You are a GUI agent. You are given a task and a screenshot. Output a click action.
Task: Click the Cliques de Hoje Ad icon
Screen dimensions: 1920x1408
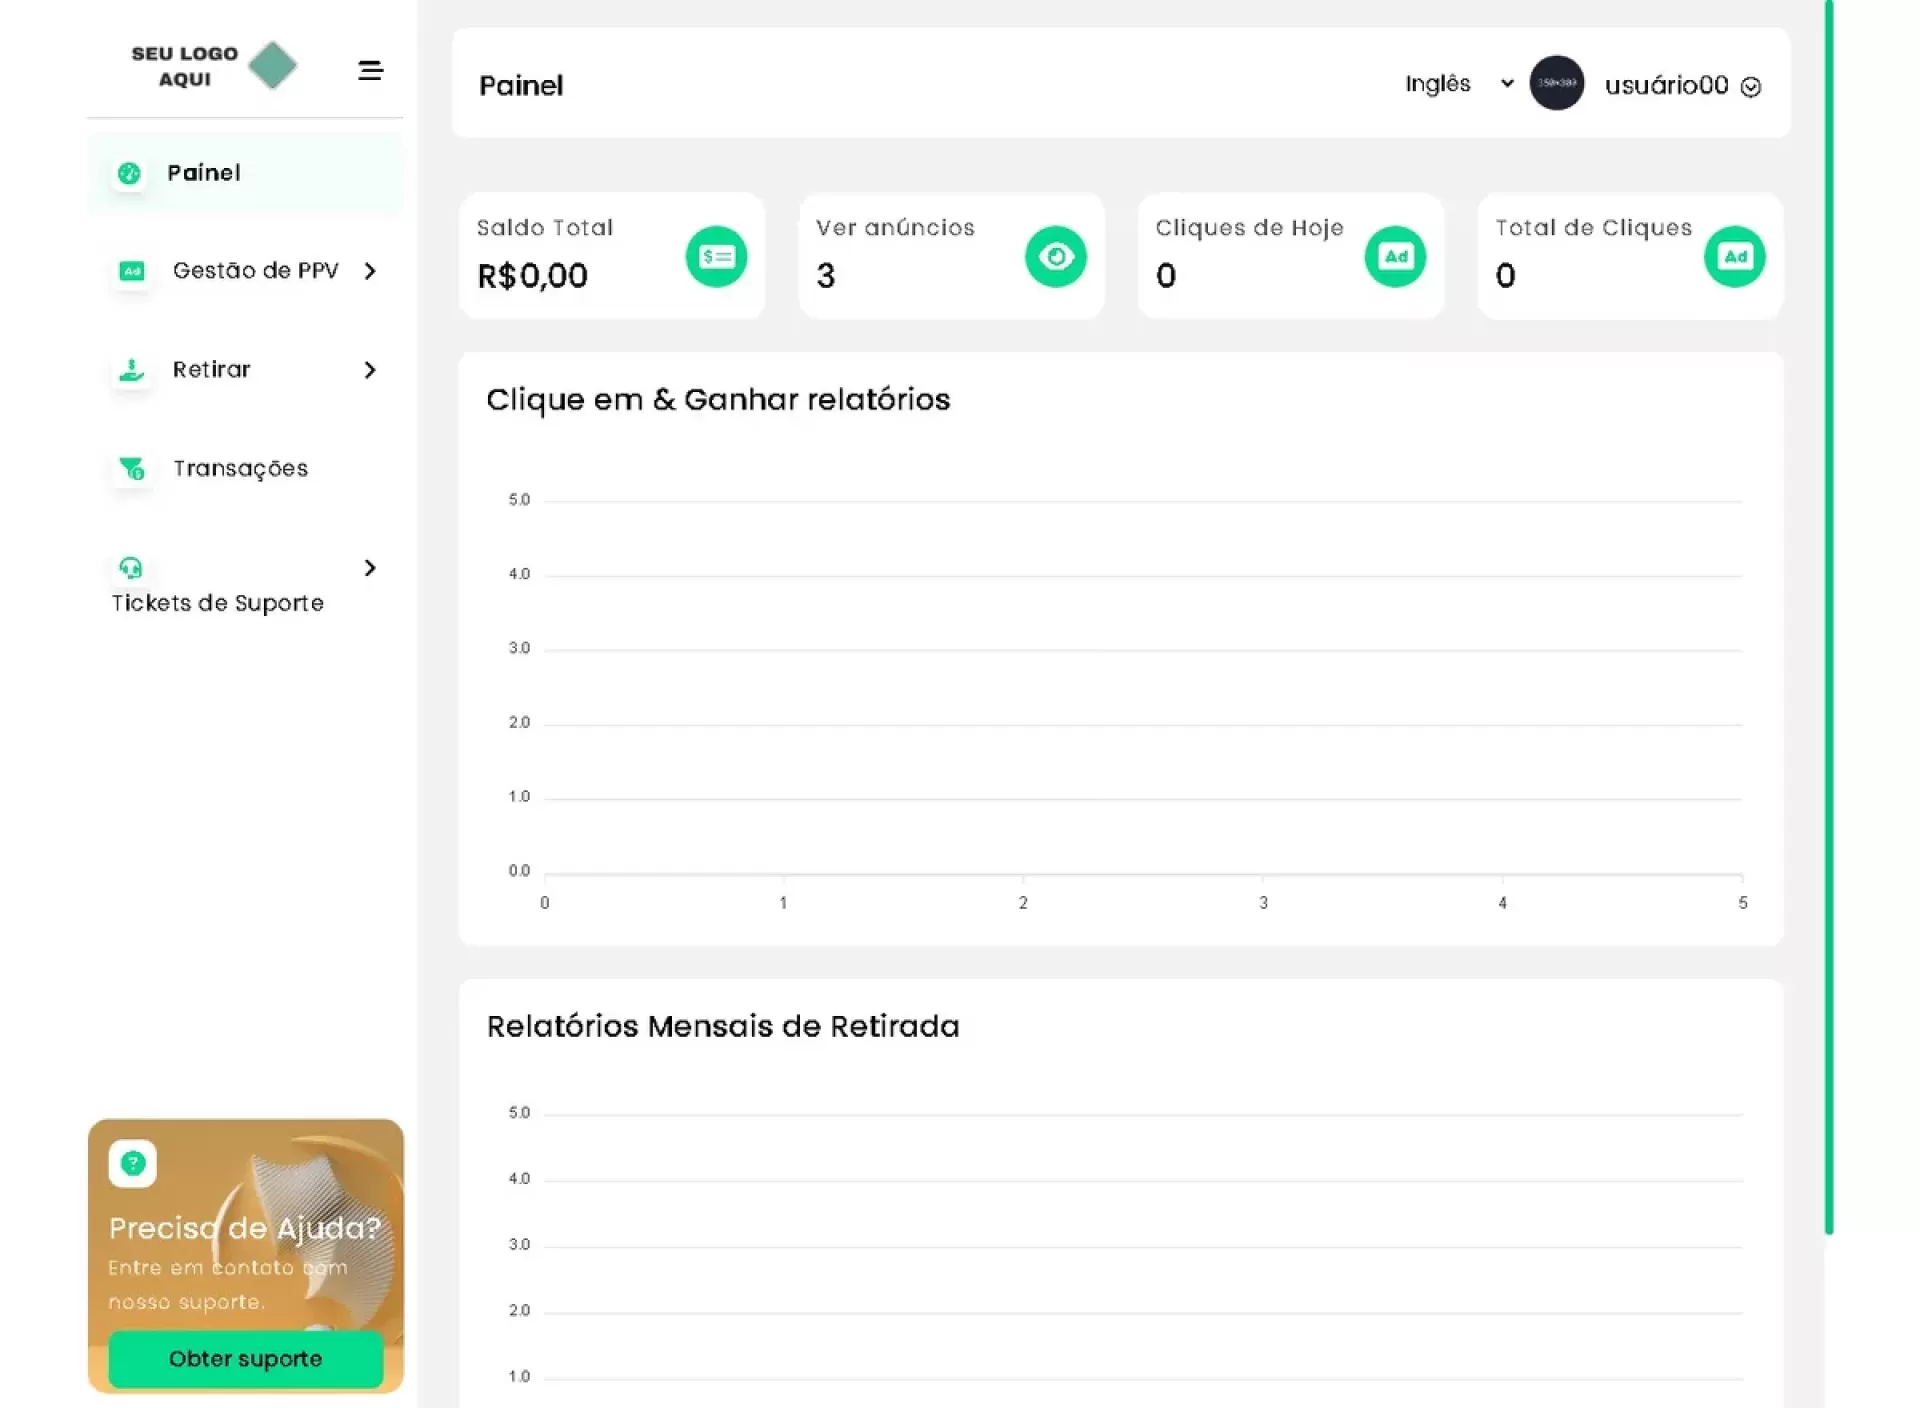pos(1395,257)
